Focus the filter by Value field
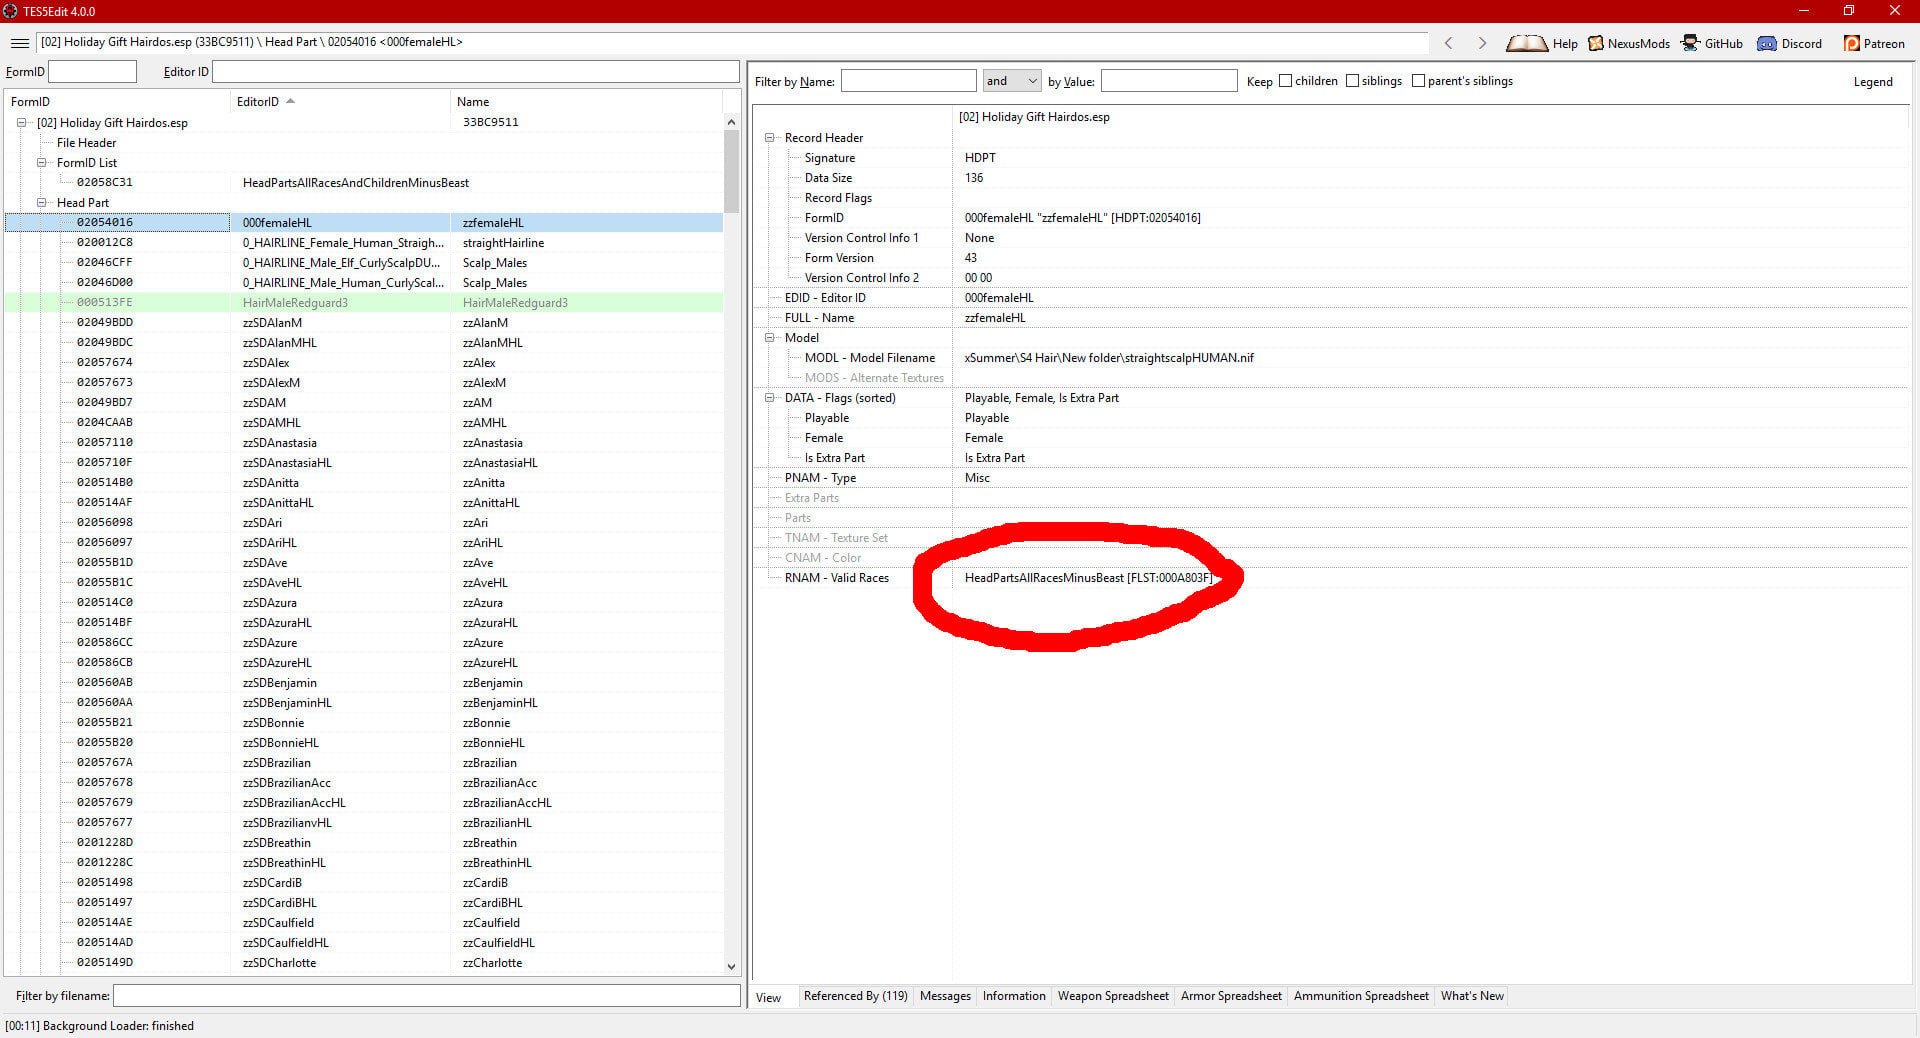Screen dimensions: 1920x1038 coord(1168,81)
